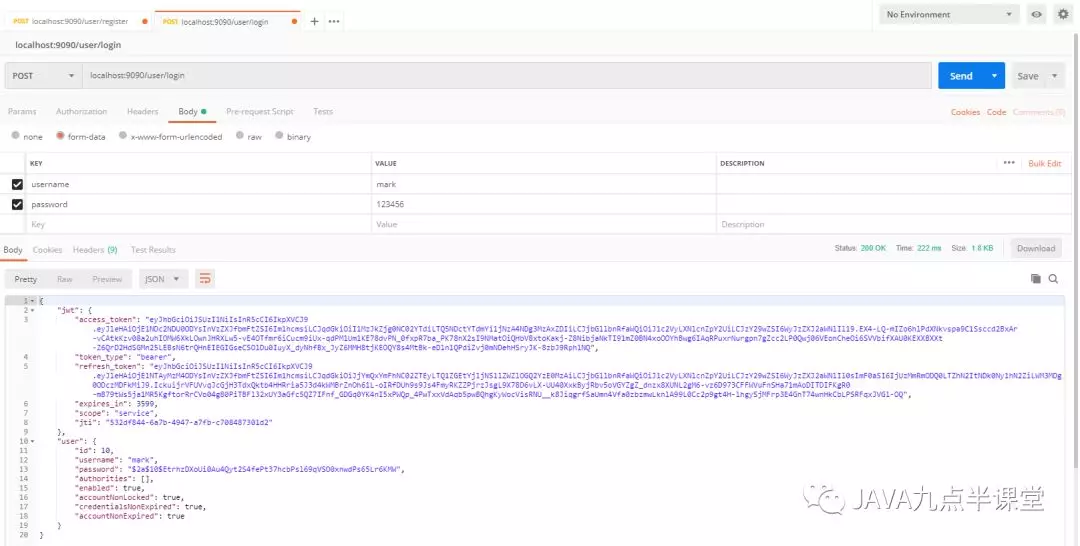1080x546 pixels.
Task: Open the POST method dropdown
Action: [x=43, y=76]
